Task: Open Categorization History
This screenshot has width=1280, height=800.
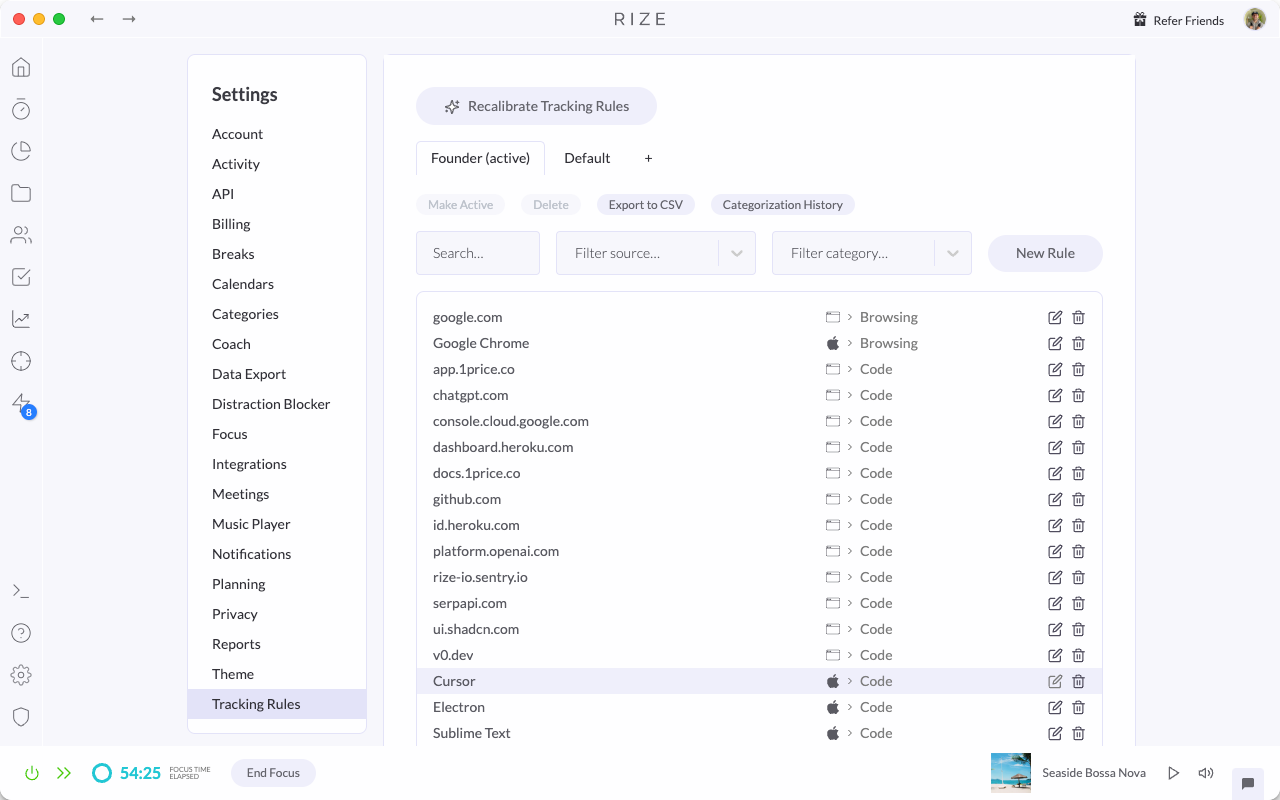Action: point(783,205)
